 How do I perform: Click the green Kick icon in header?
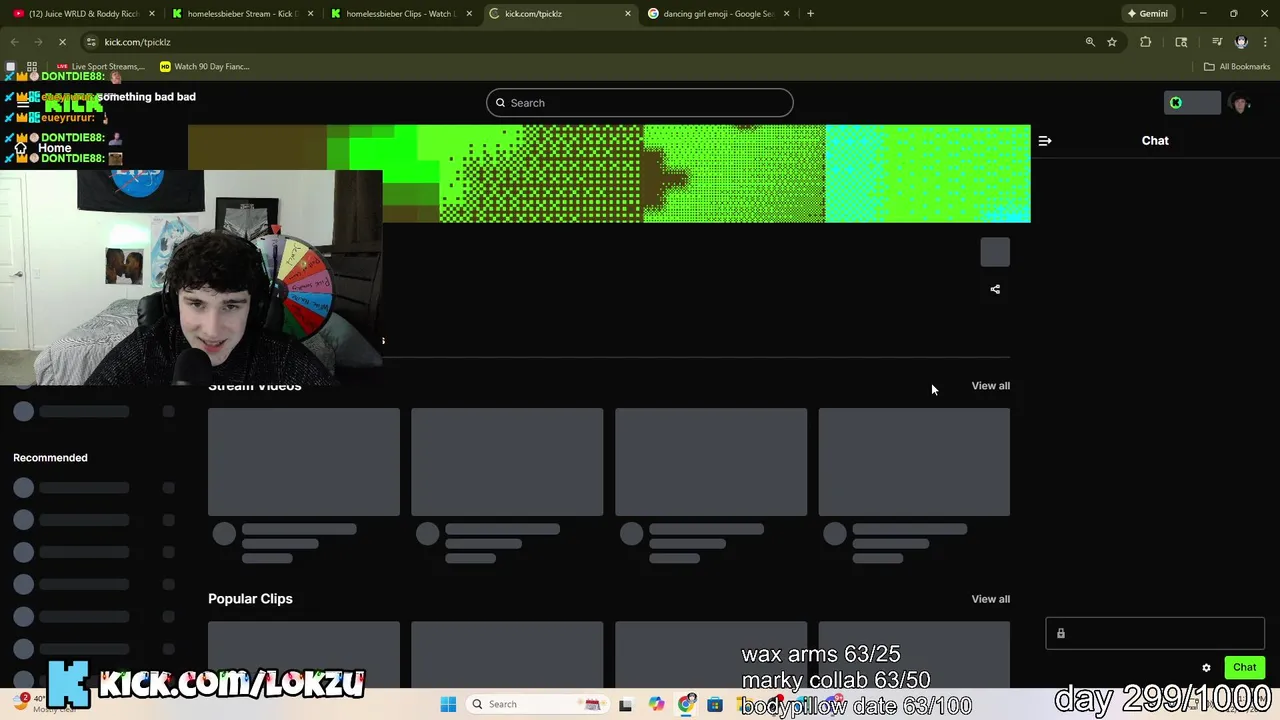click(x=1176, y=103)
